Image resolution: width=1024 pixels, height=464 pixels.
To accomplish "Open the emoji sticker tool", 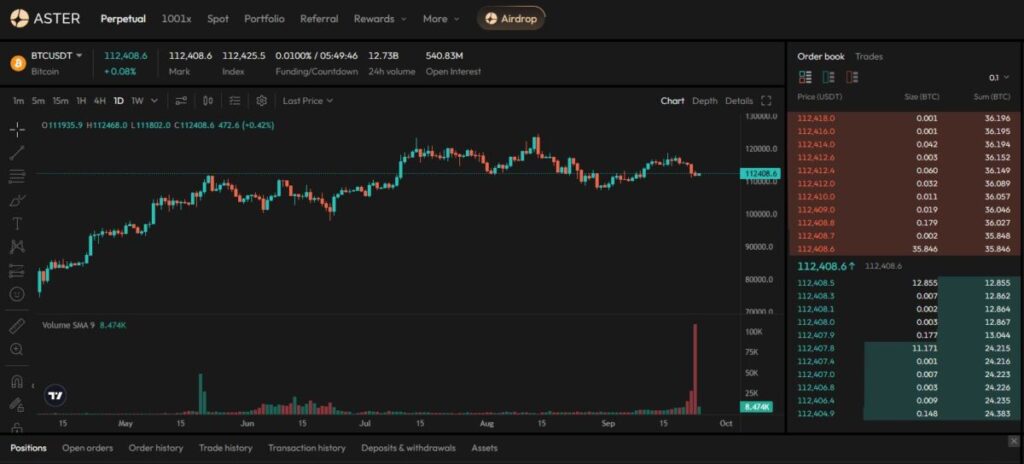I will 17,294.
